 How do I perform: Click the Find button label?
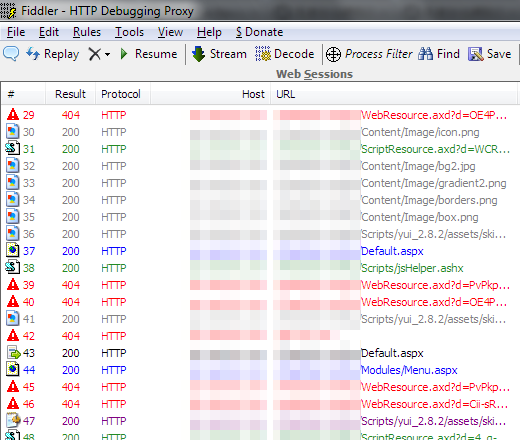coord(448,54)
